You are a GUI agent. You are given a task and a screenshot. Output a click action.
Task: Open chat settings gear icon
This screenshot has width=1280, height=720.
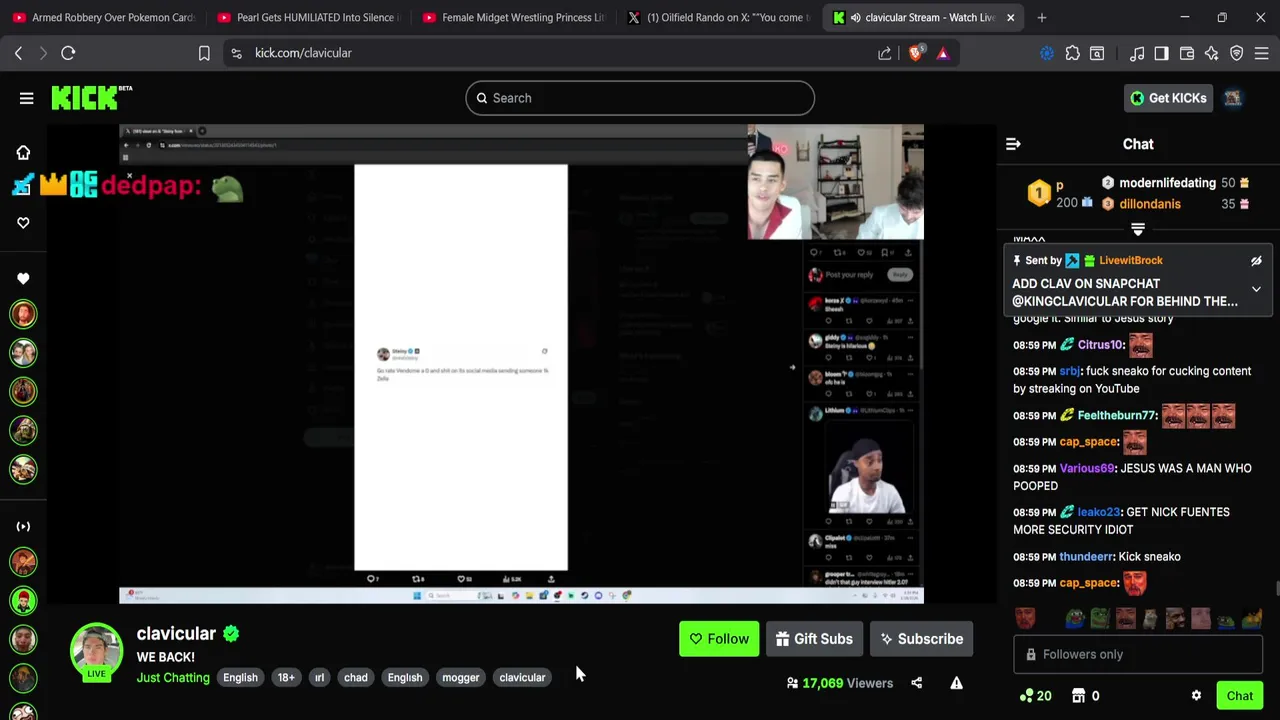(x=1196, y=696)
